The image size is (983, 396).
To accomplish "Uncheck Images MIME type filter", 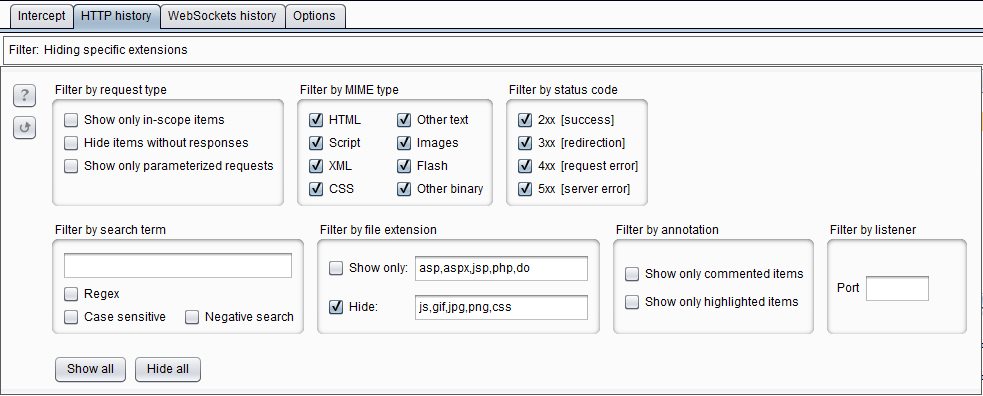I will (x=404, y=143).
